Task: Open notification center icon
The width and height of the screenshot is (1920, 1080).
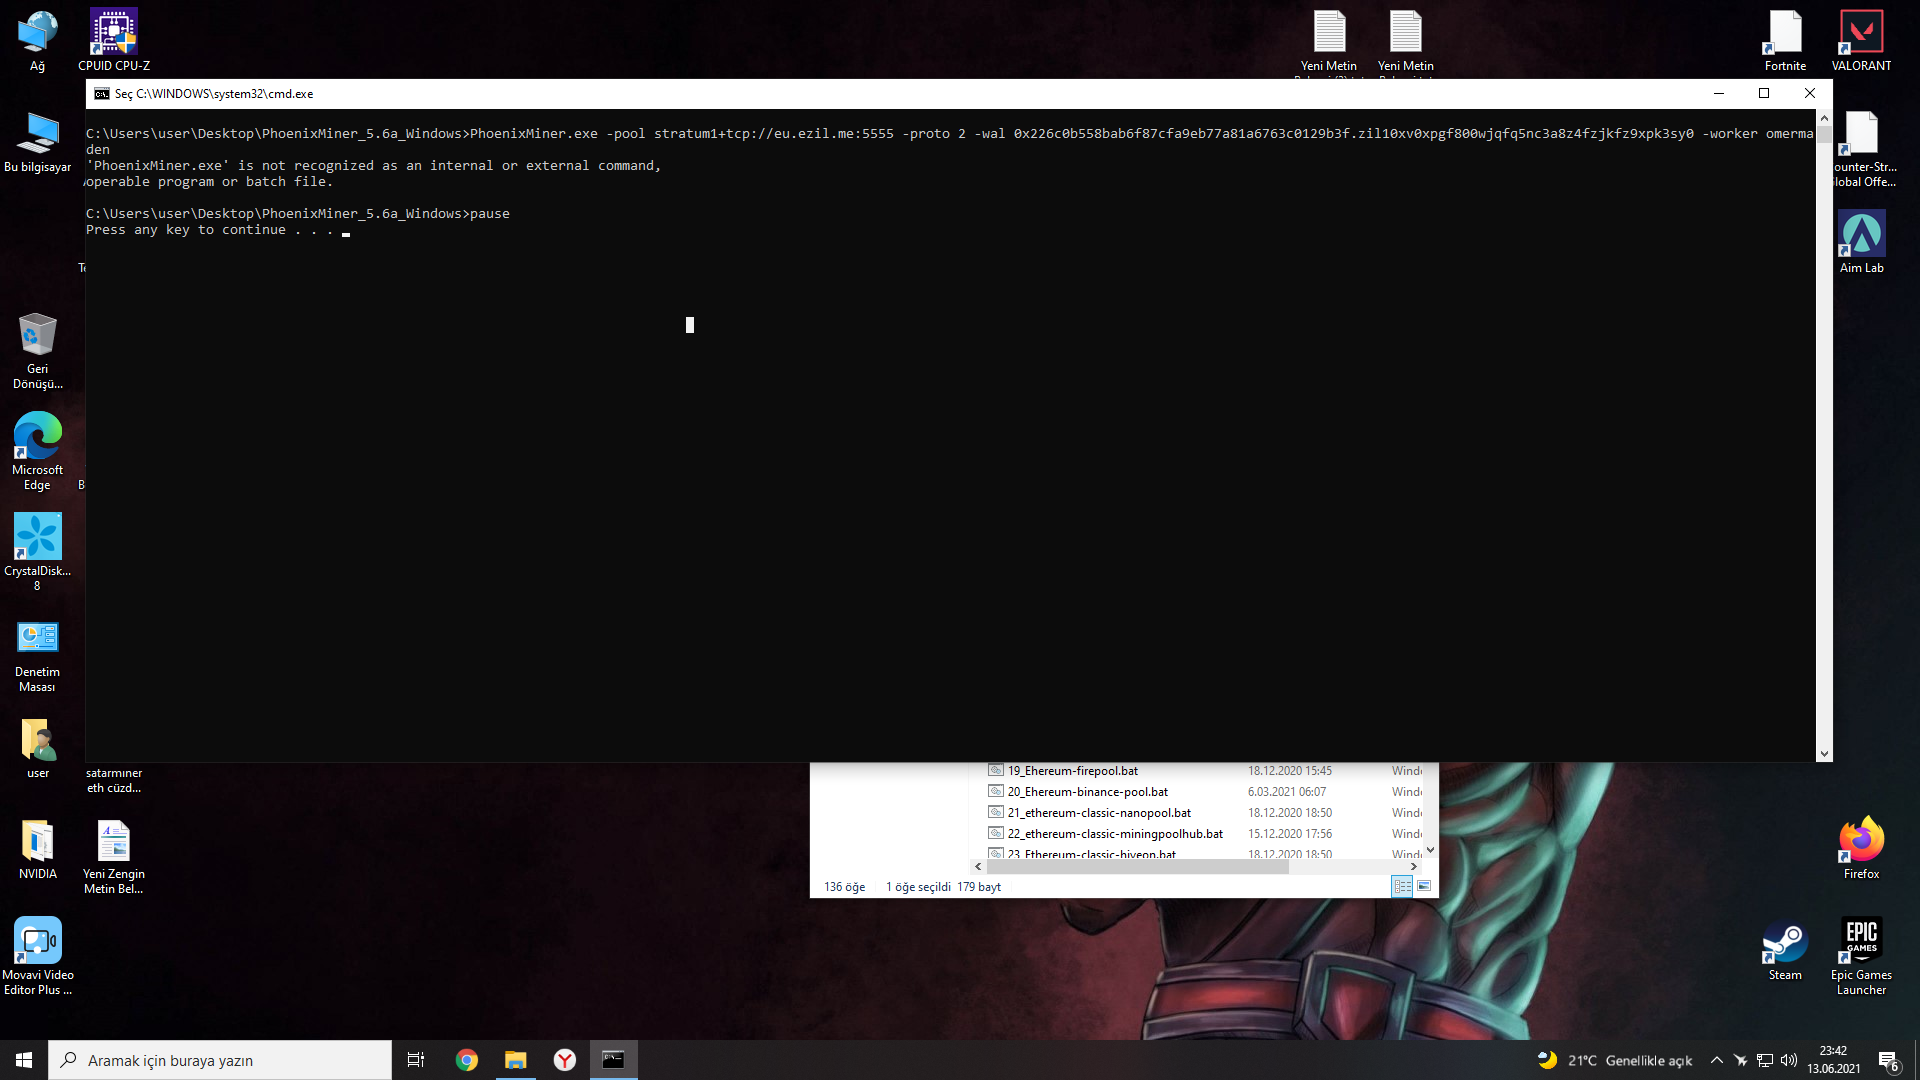Action: 1888,1060
